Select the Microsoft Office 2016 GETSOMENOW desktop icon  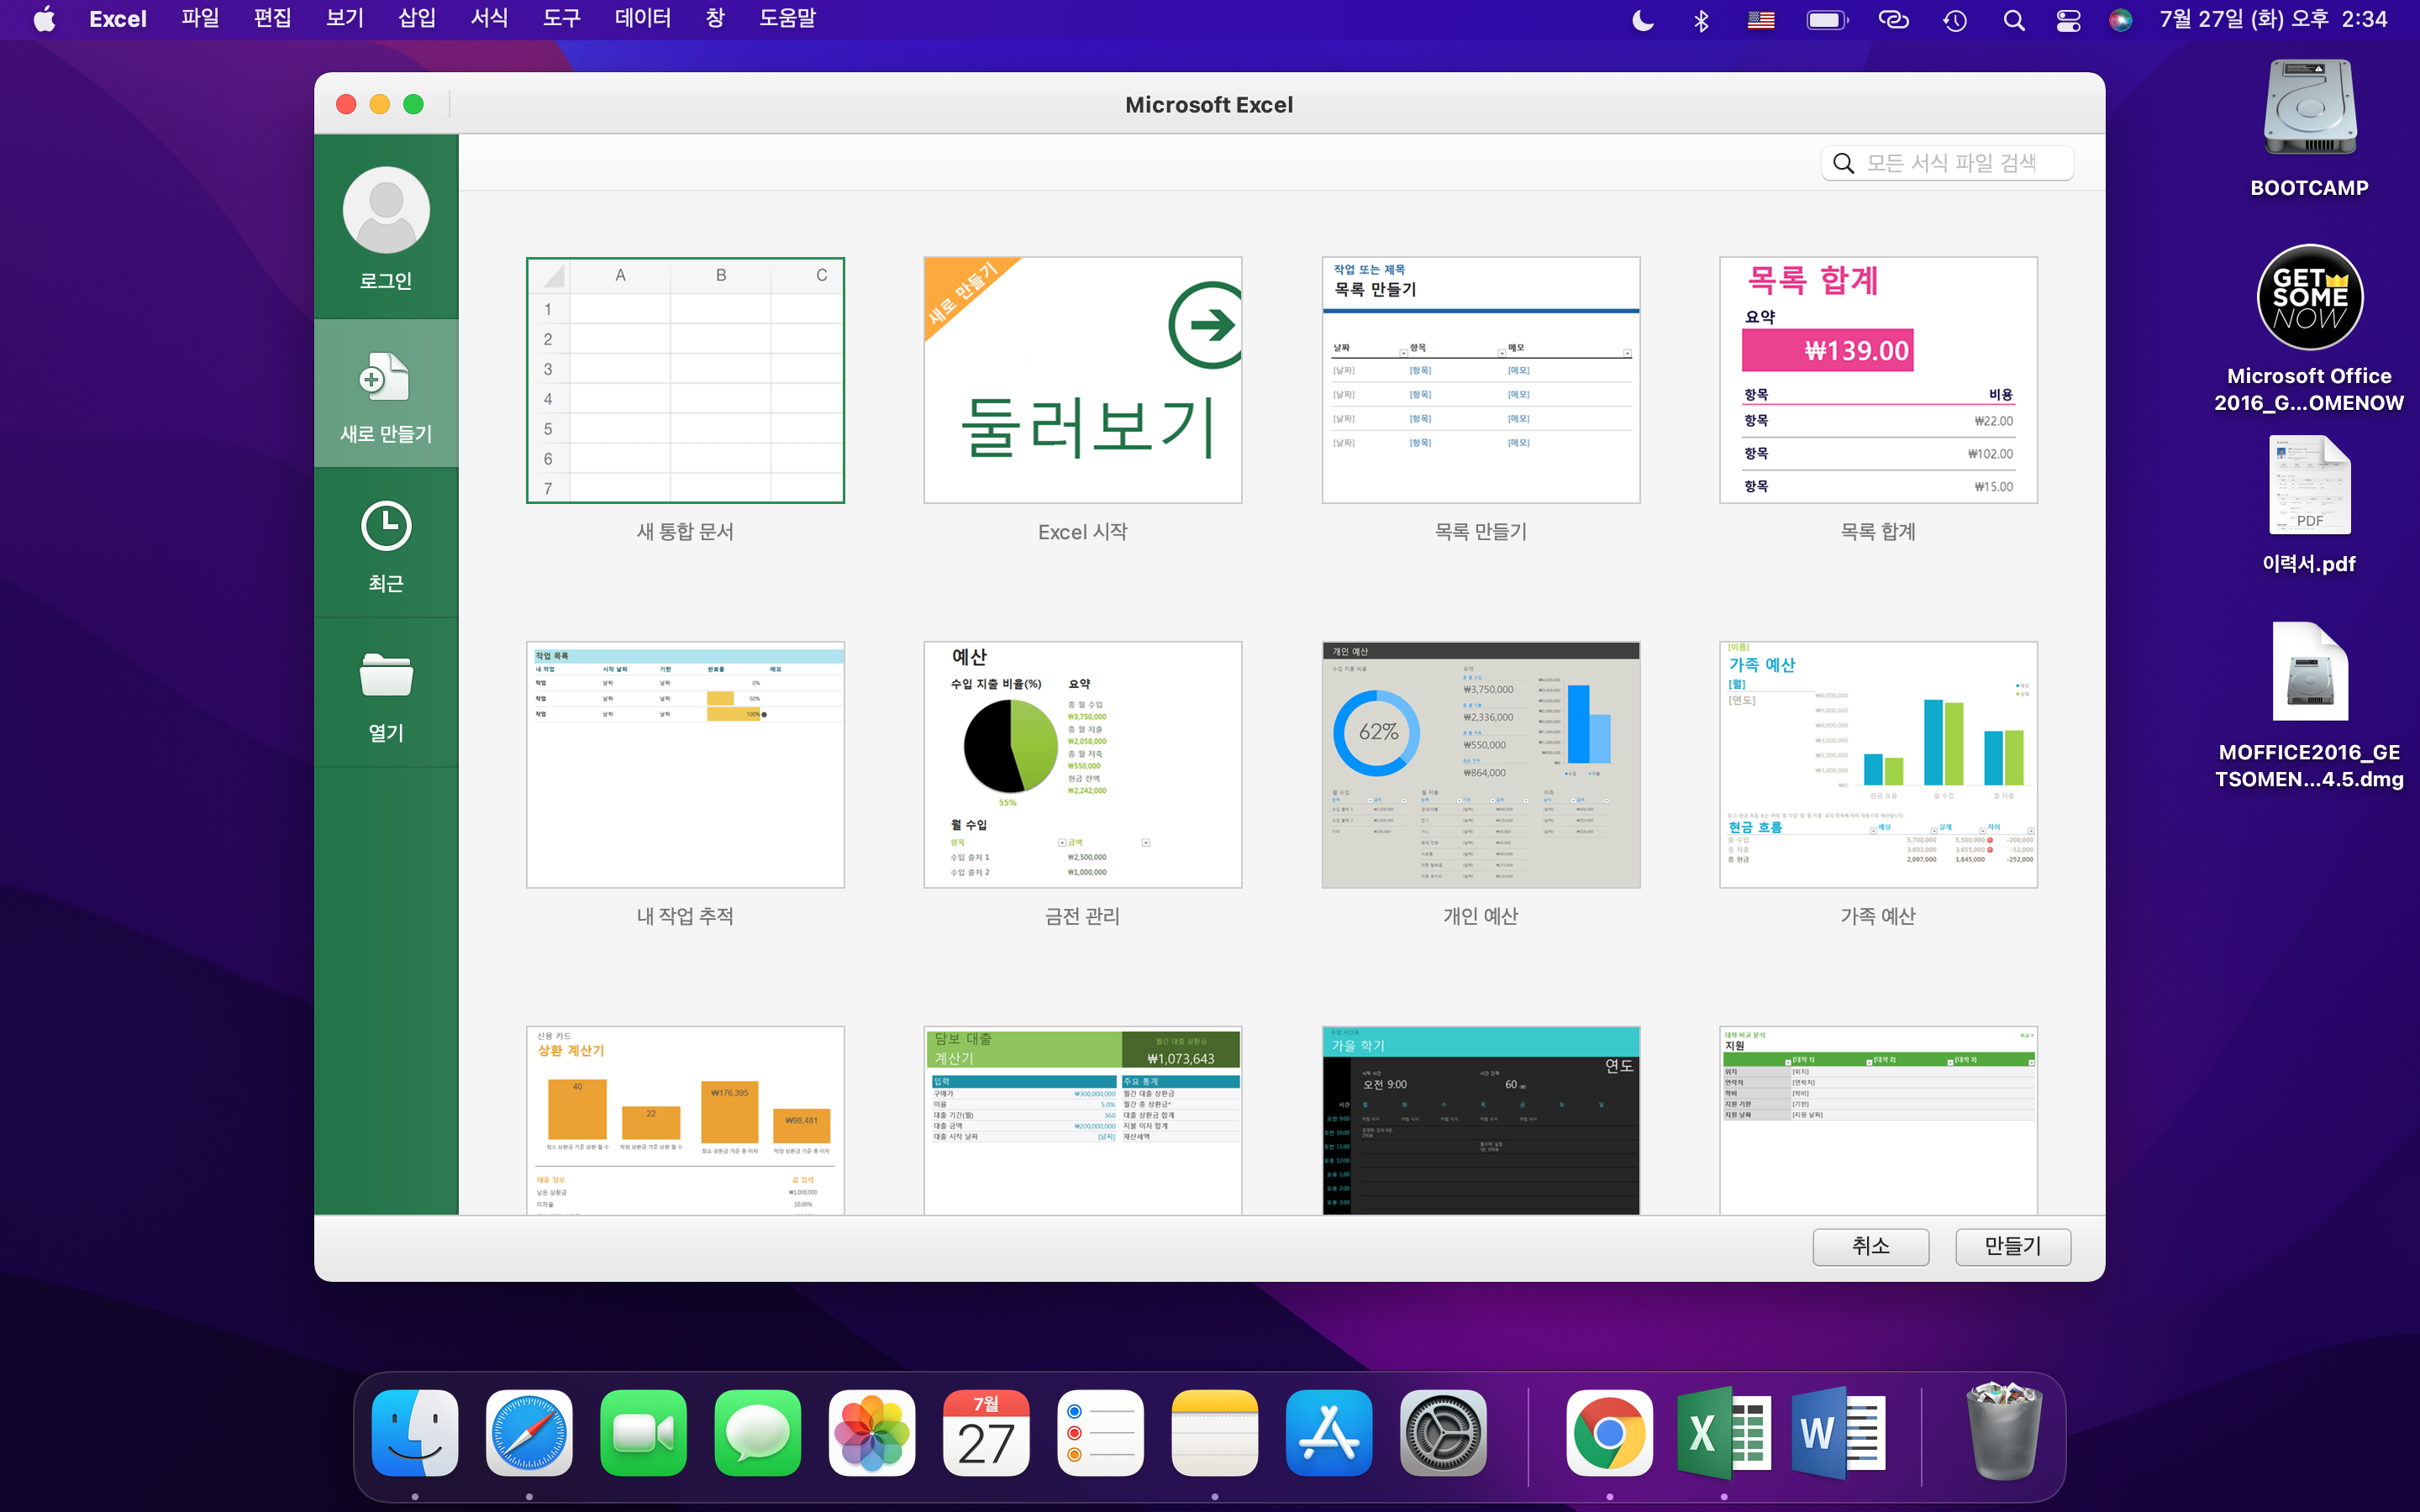pyautogui.click(x=2310, y=297)
